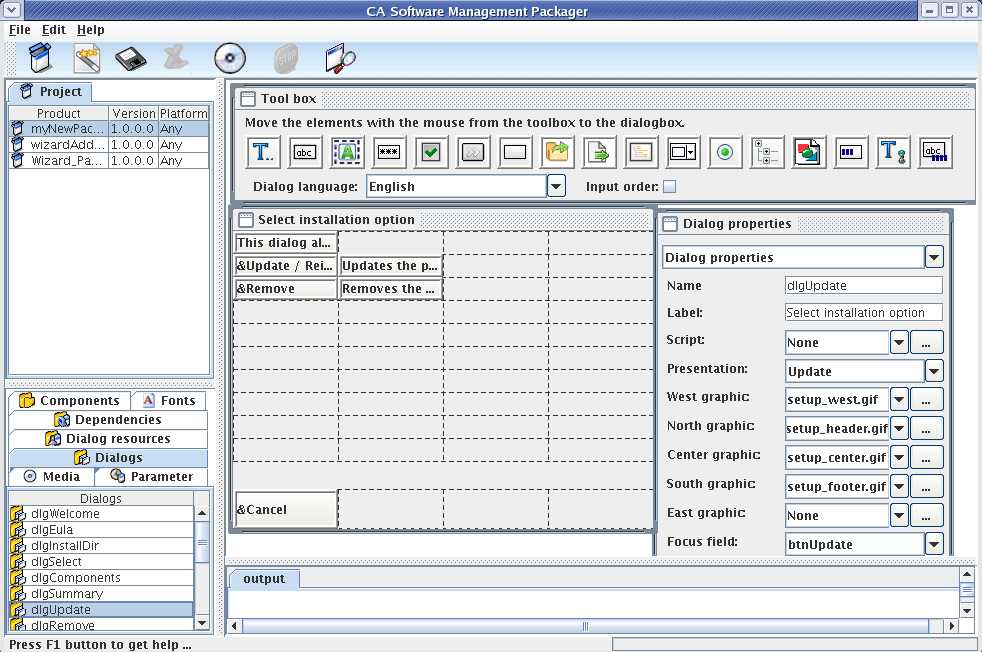982x652 pixels.
Task: Click the &Cancel button in dialog designer
Action: pos(286,510)
